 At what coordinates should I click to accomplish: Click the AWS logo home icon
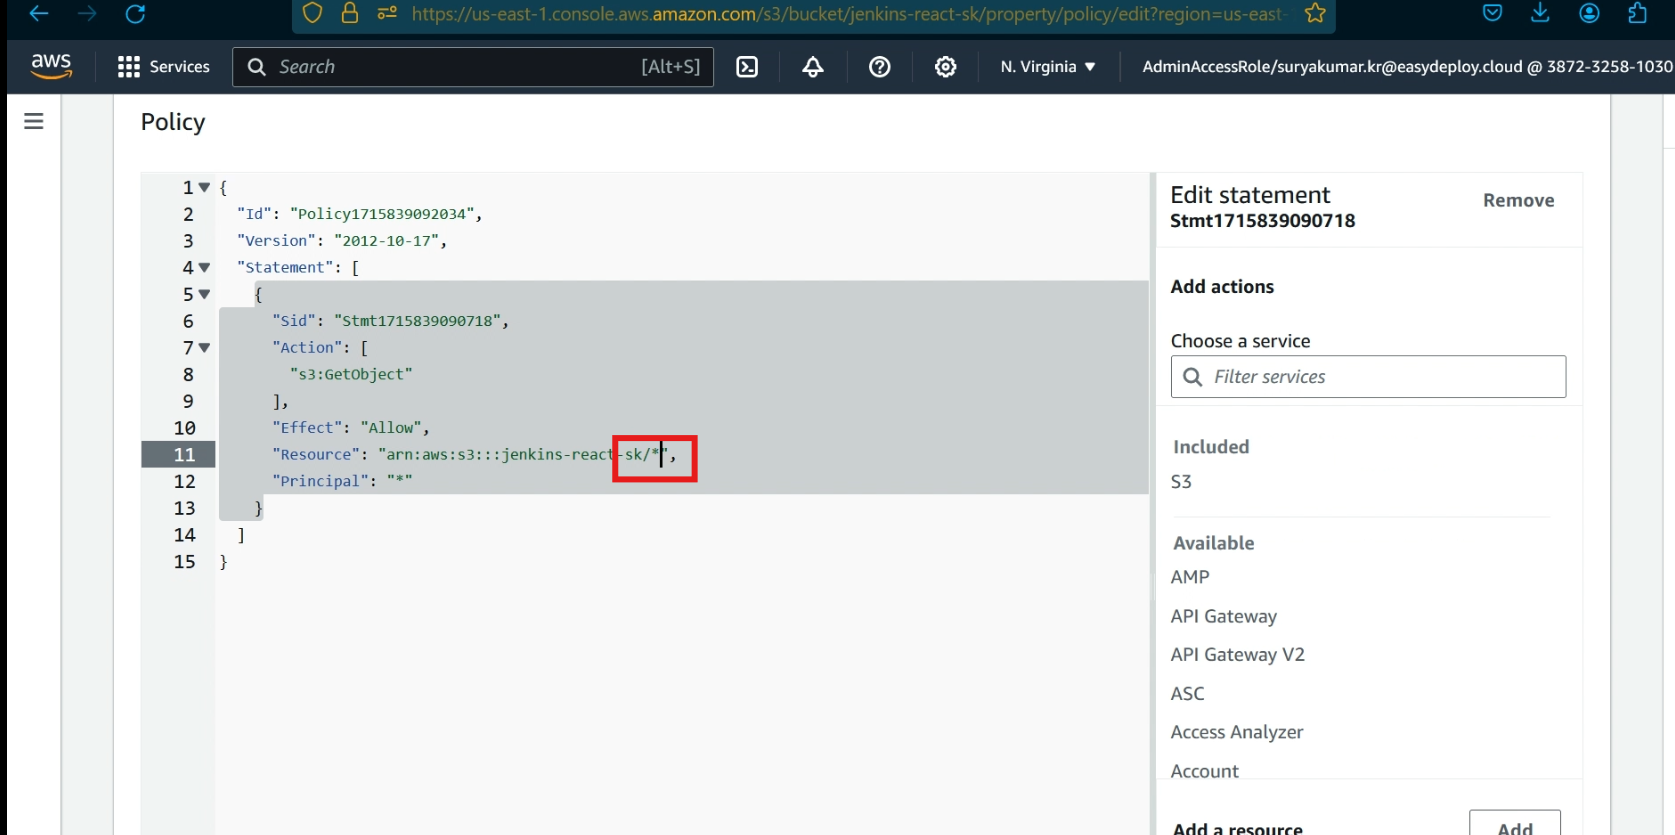(x=51, y=66)
